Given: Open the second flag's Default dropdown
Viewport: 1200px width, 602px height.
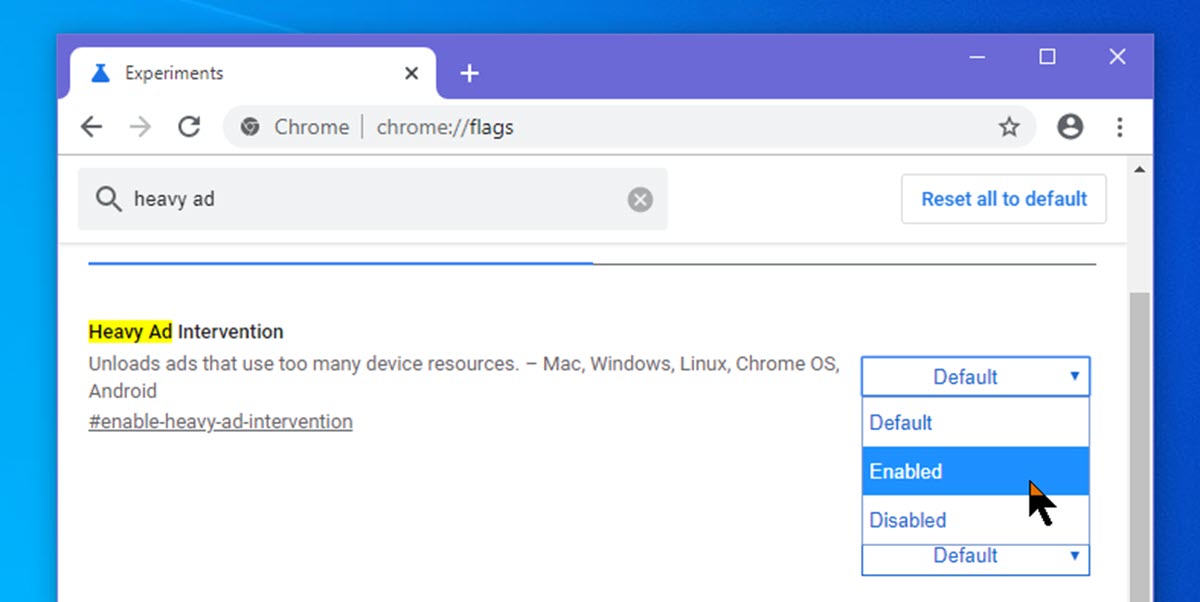Looking at the screenshot, I should point(975,556).
